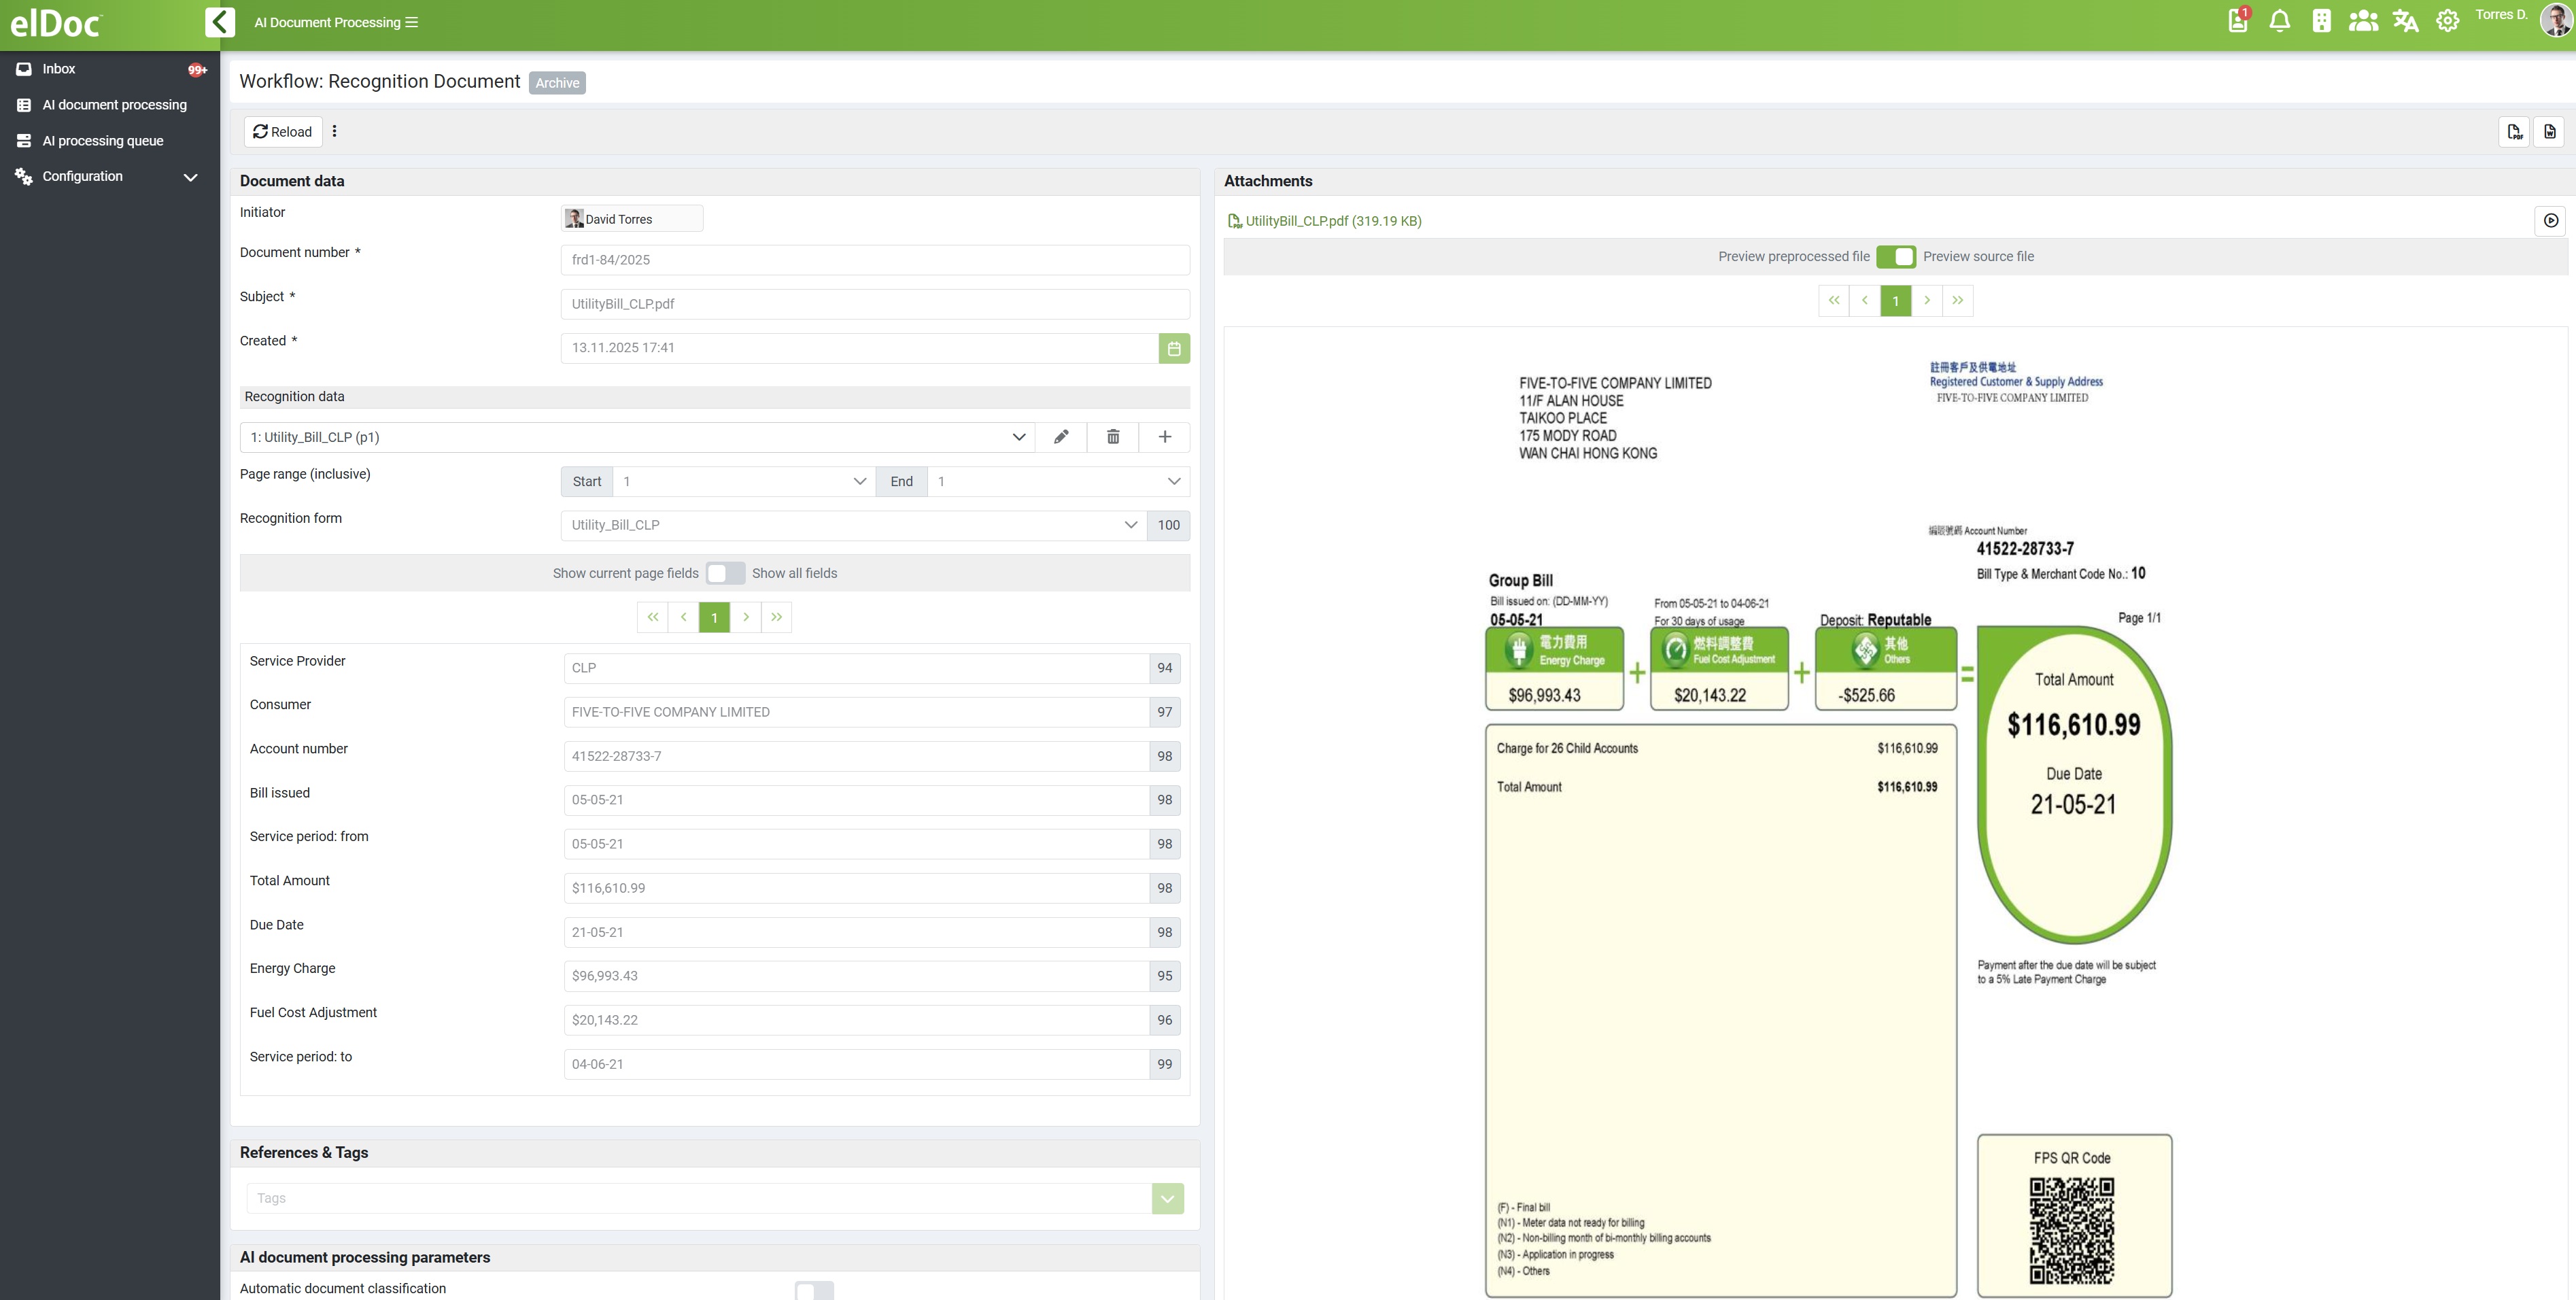Collapse the Configuration section in the sidebar

coord(191,177)
